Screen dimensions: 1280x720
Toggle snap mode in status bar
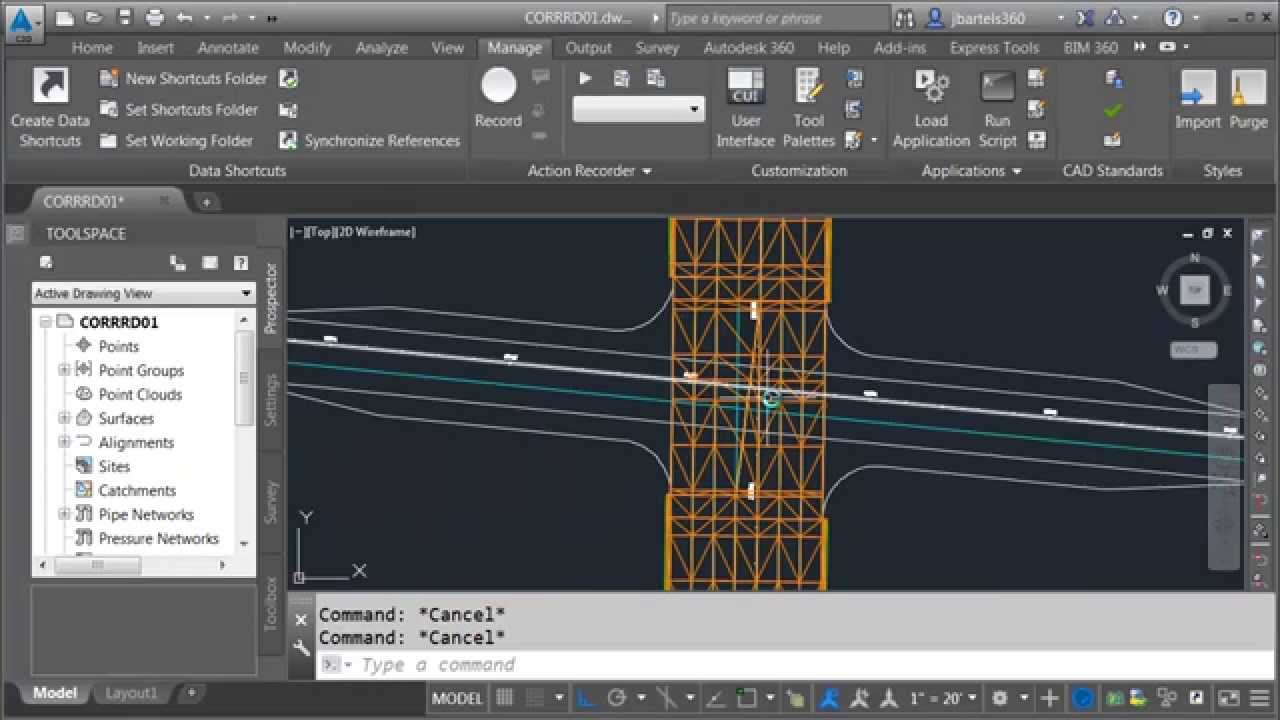coord(534,698)
